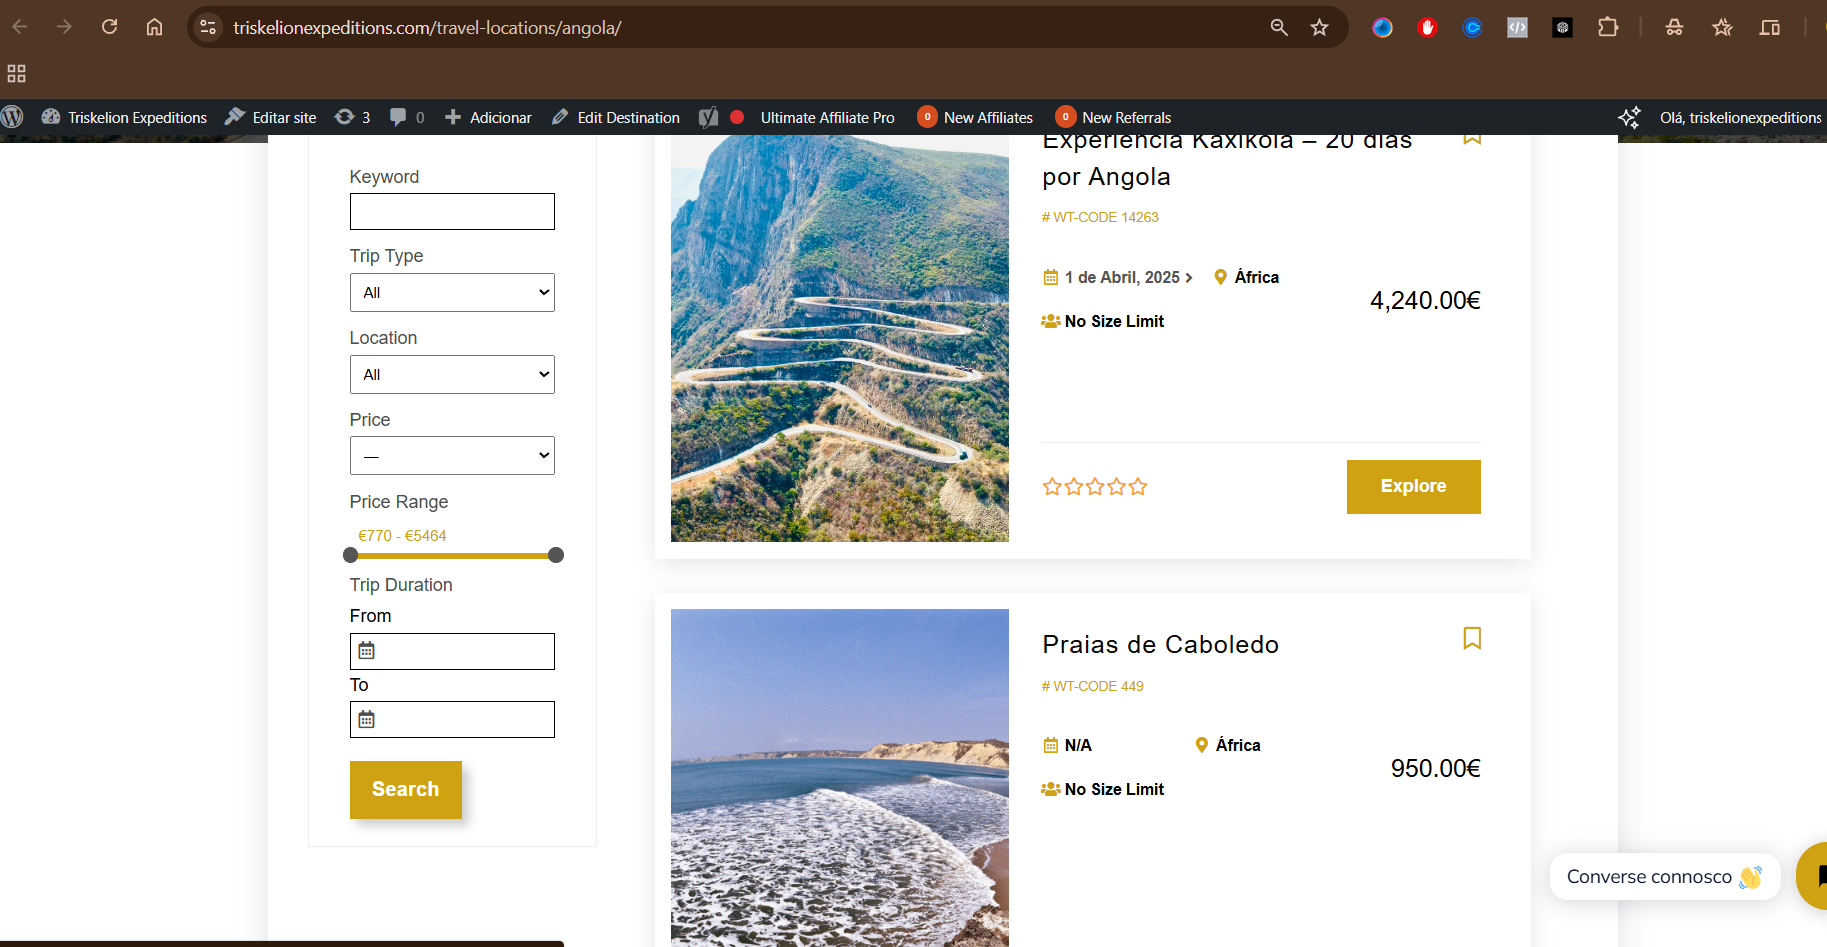Open the blue circular C extension
The image size is (1827, 947).
(x=1472, y=27)
